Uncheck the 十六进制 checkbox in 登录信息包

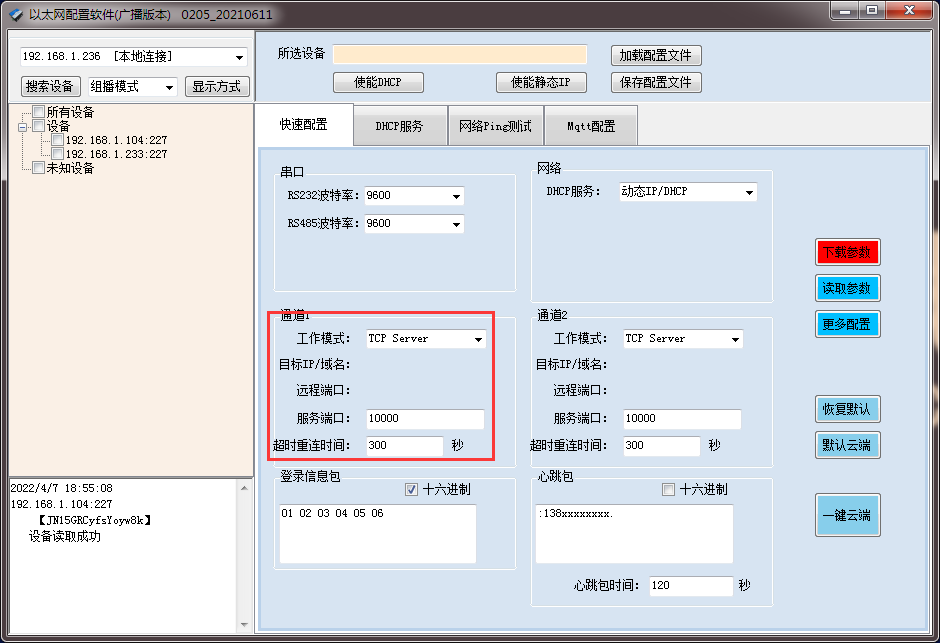click(x=412, y=488)
